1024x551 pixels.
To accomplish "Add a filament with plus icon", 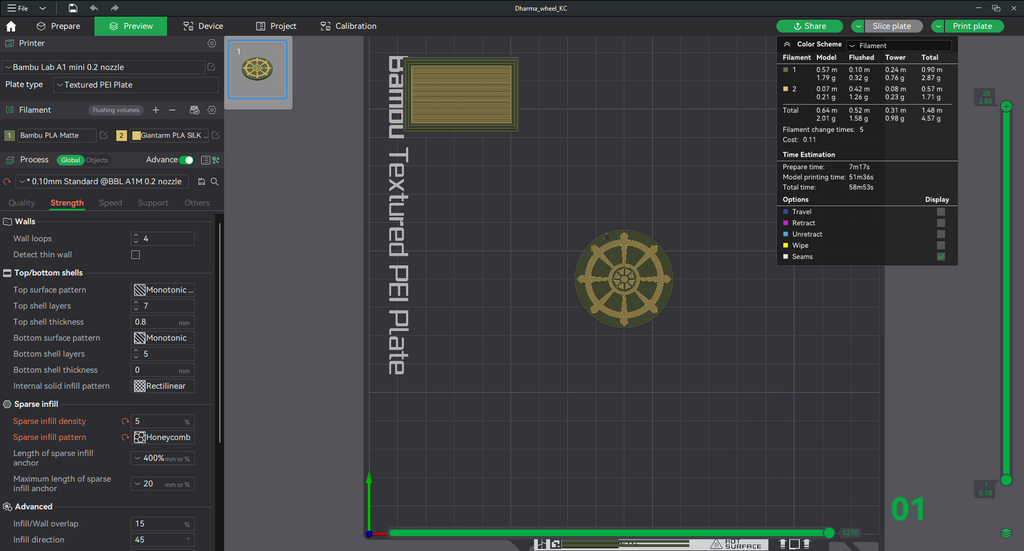I will pyautogui.click(x=155, y=110).
